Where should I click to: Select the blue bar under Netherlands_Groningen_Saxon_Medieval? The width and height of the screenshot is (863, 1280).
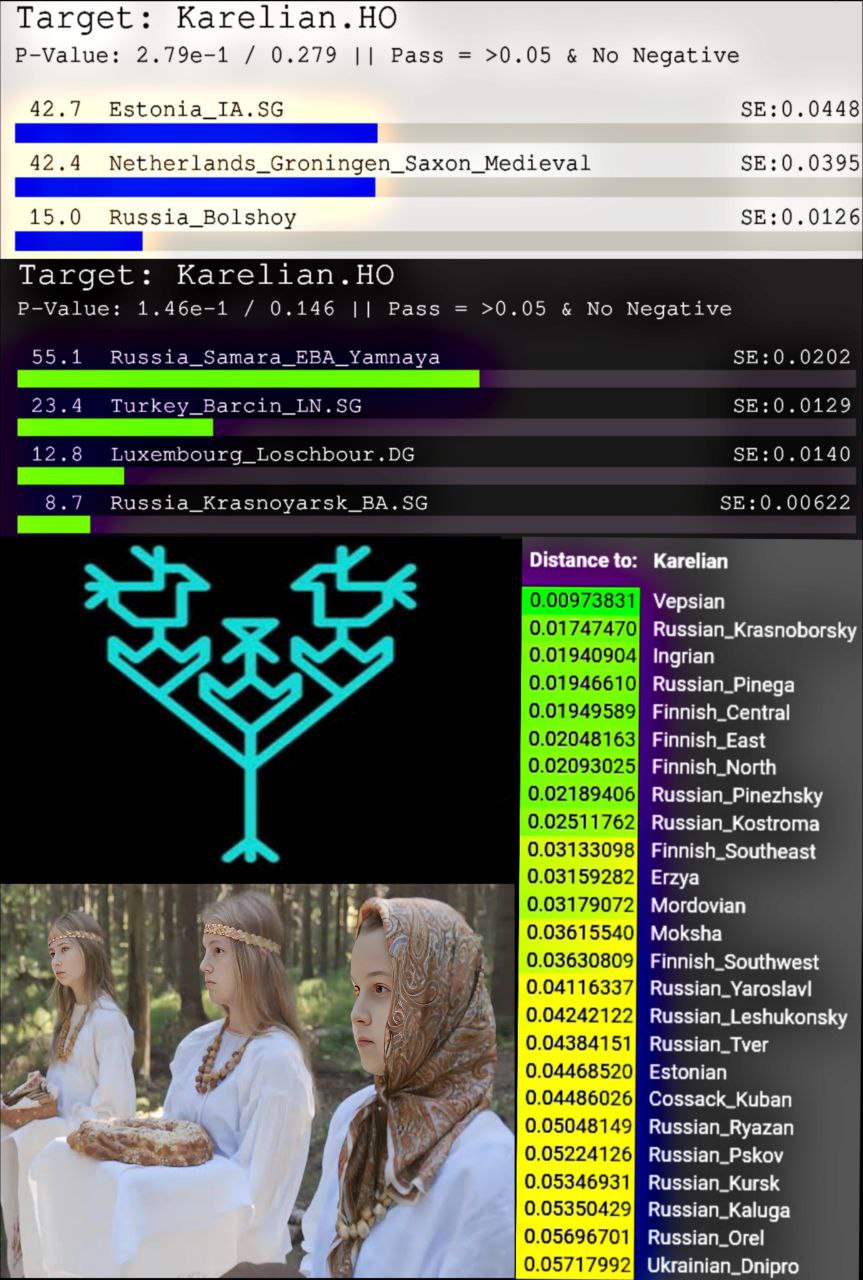pyautogui.click(x=195, y=187)
